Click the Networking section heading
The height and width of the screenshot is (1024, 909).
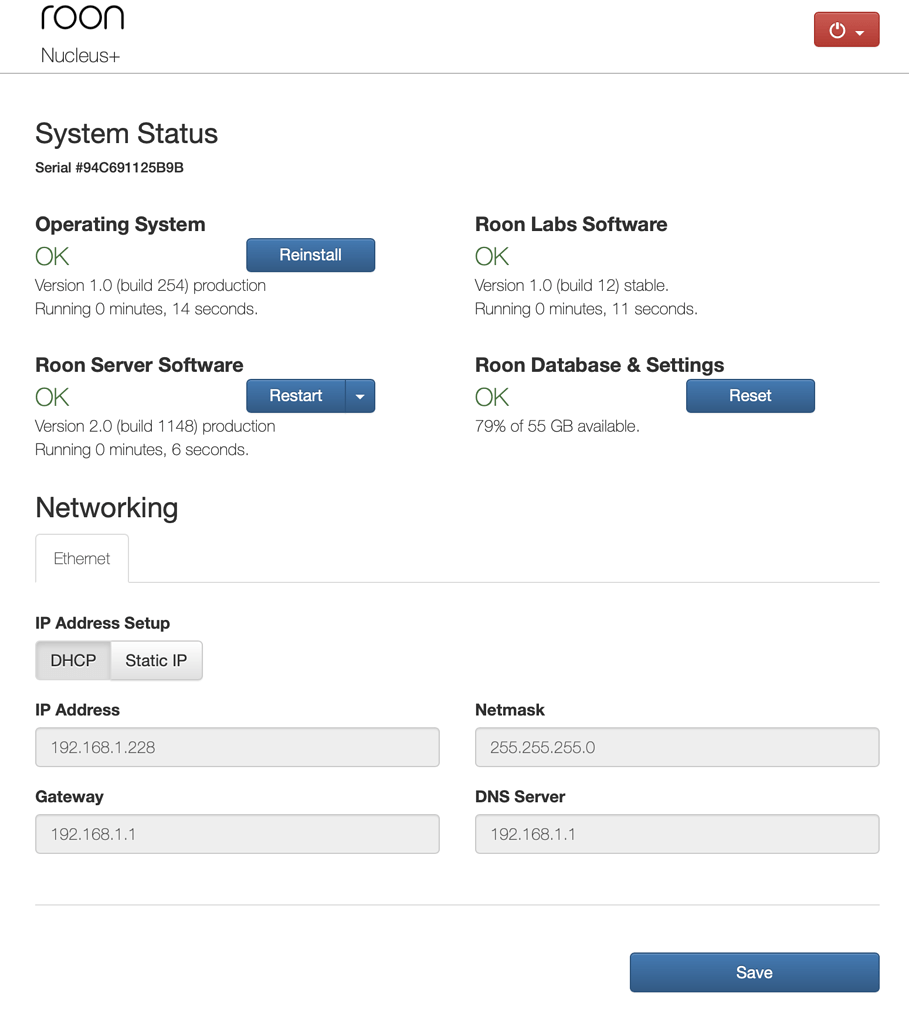[106, 508]
